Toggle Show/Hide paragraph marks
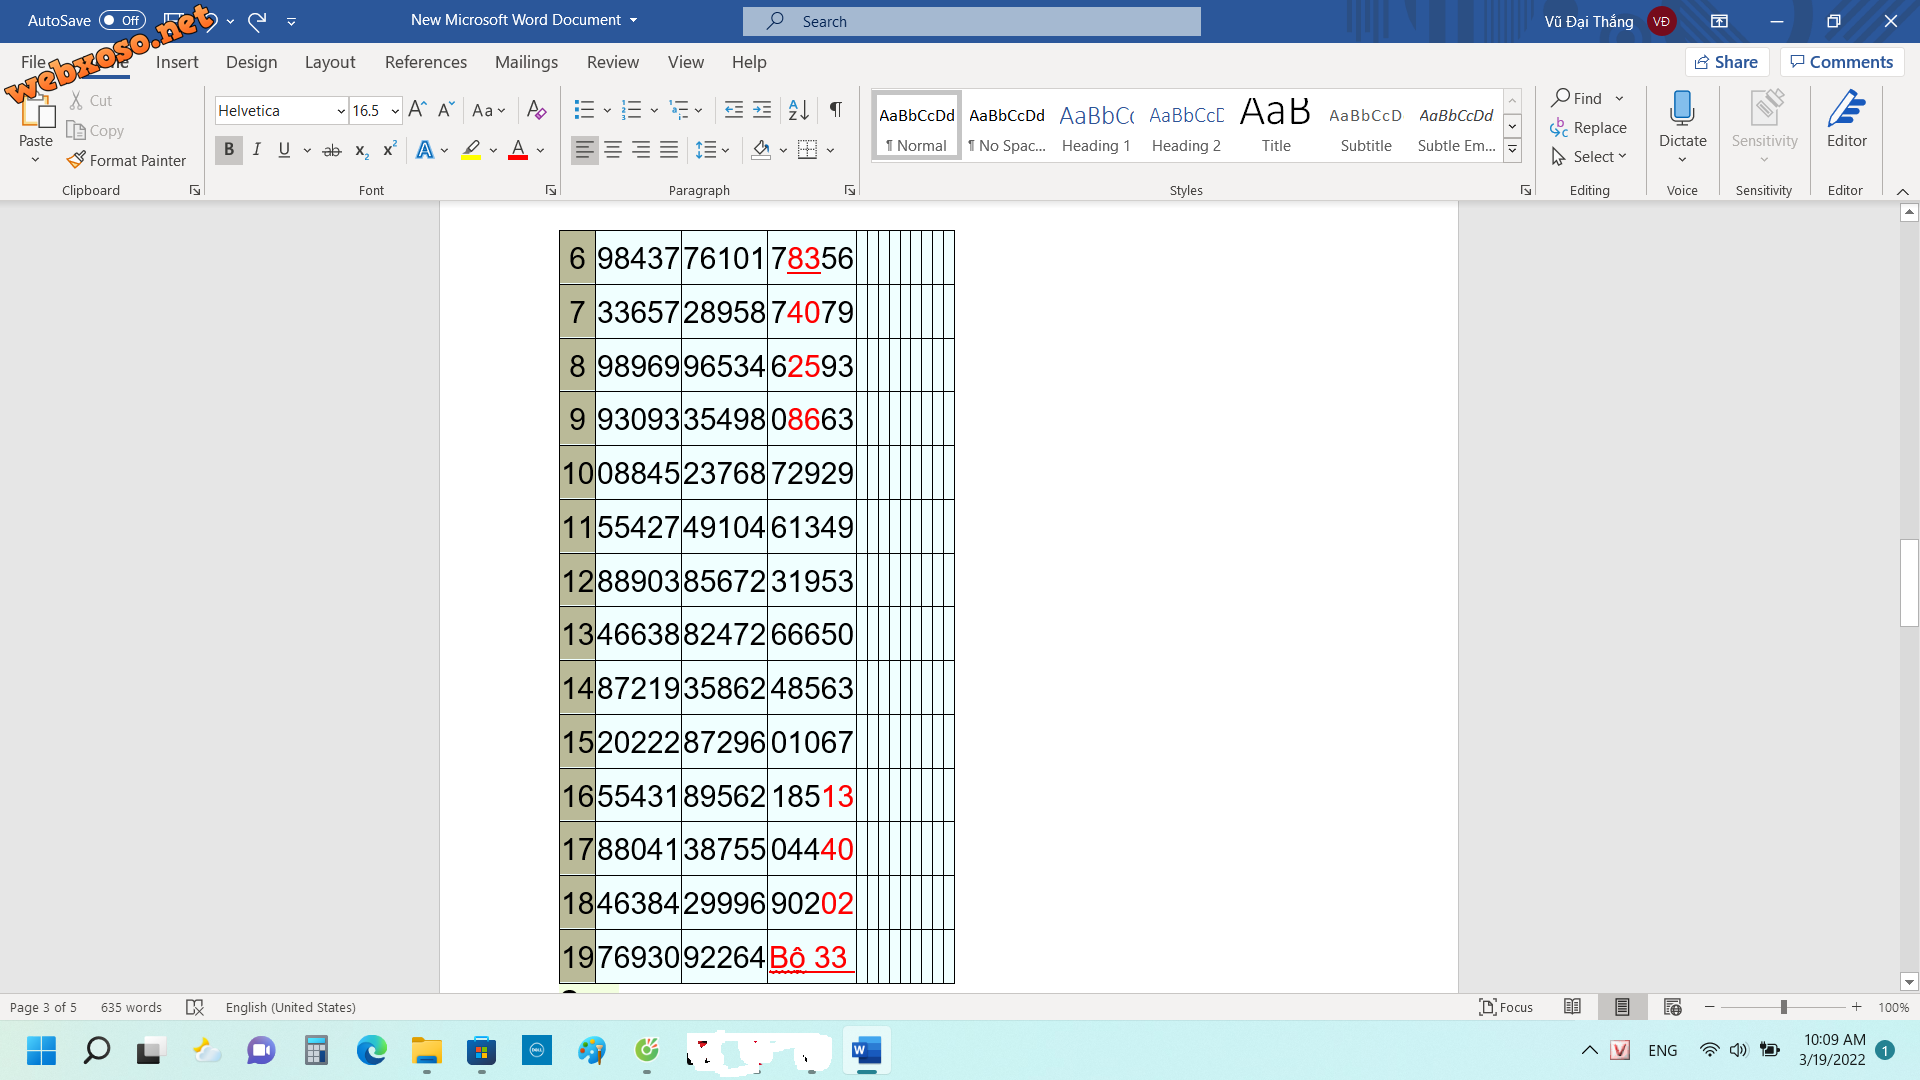 [x=835, y=109]
